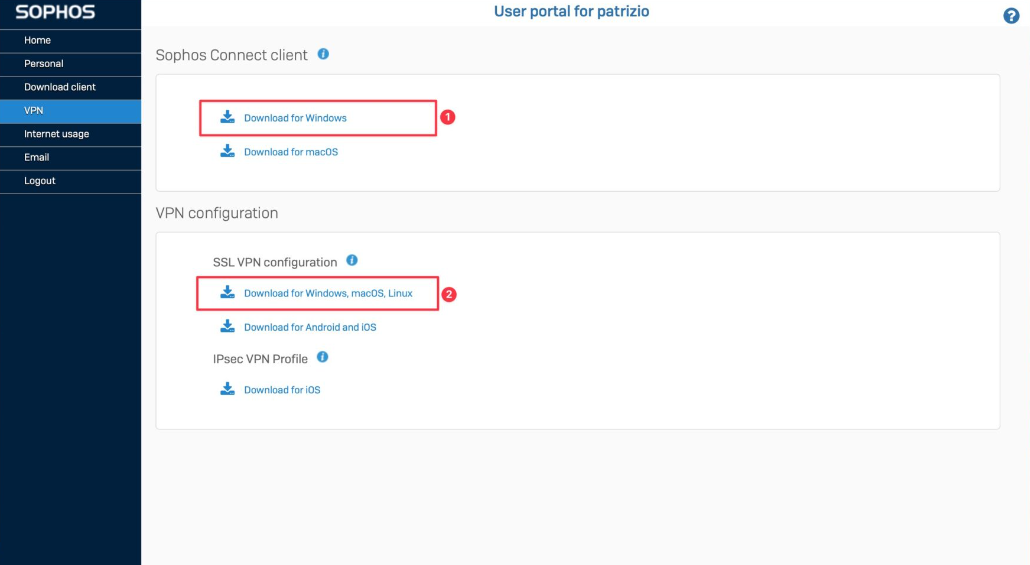Click the Sophos logo
This screenshot has height=565, width=1030.
click(x=55, y=12)
